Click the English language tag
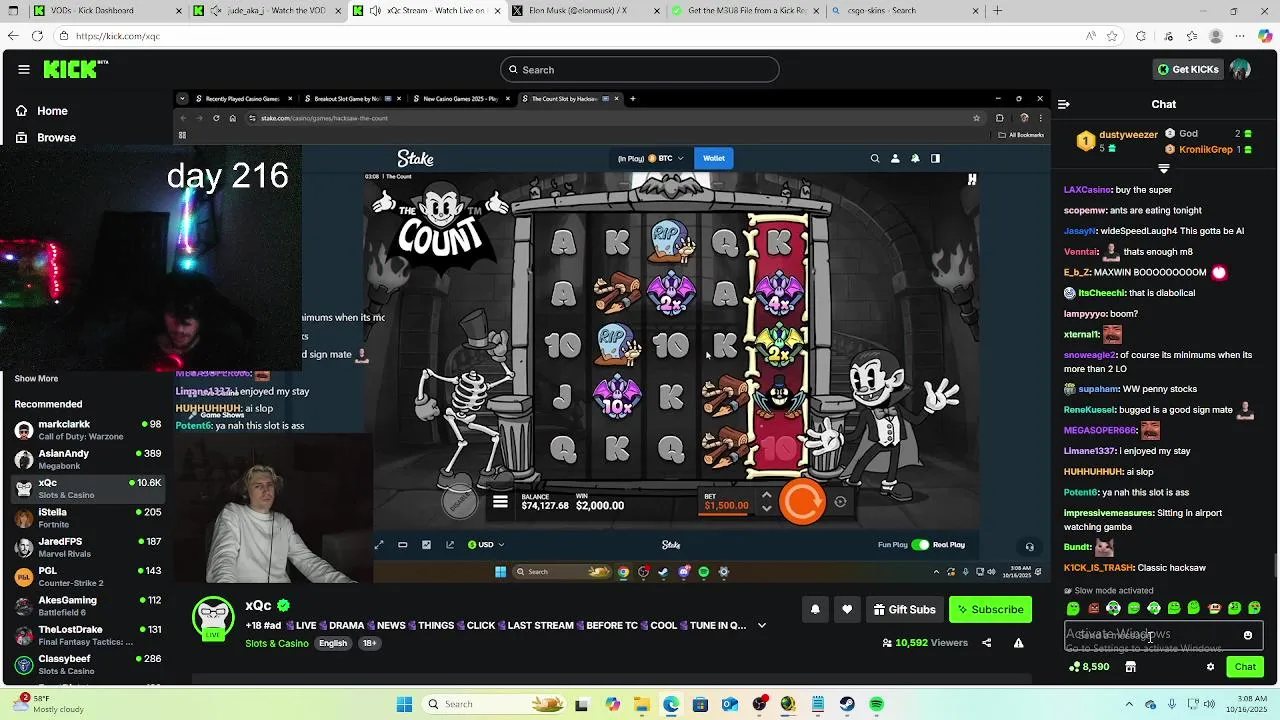Screen dimensions: 1280x720 coord(333,643)
